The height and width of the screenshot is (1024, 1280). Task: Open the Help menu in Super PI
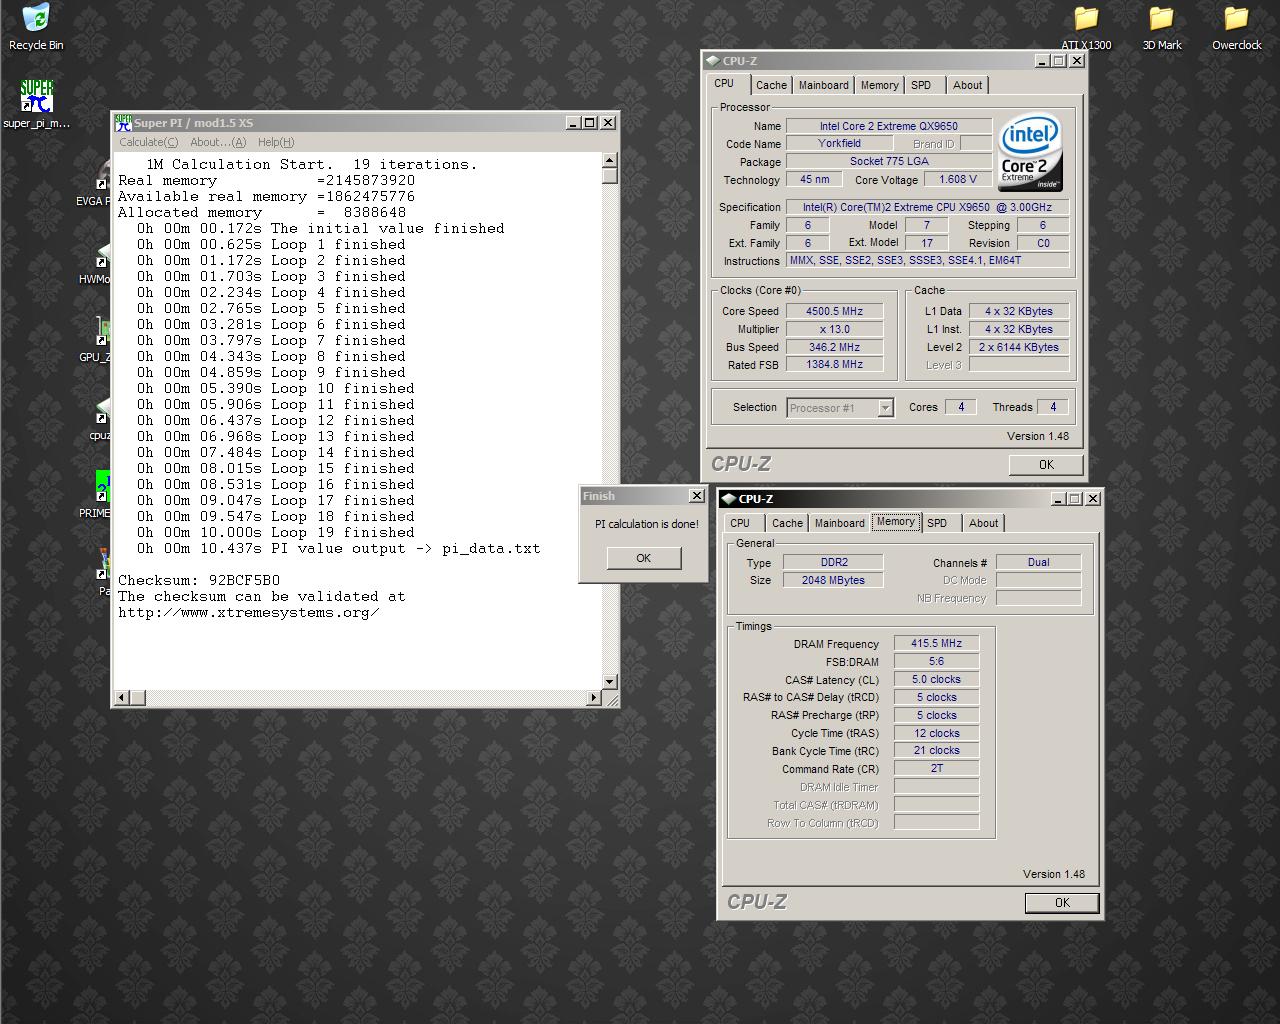pyautogui.click(x=276, y=142)
